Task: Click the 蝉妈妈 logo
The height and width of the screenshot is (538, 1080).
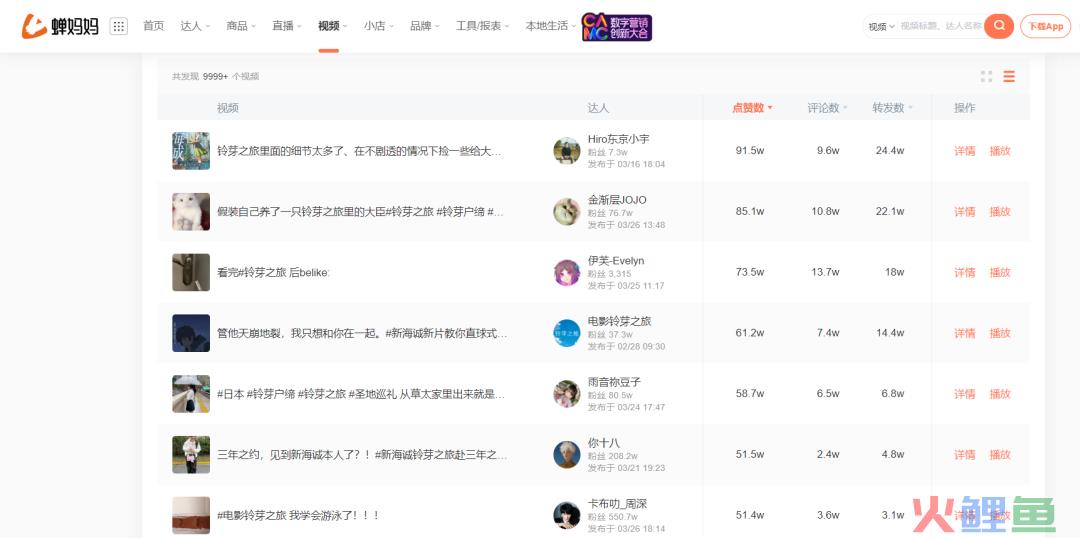Action: click(x=60, y=26)
